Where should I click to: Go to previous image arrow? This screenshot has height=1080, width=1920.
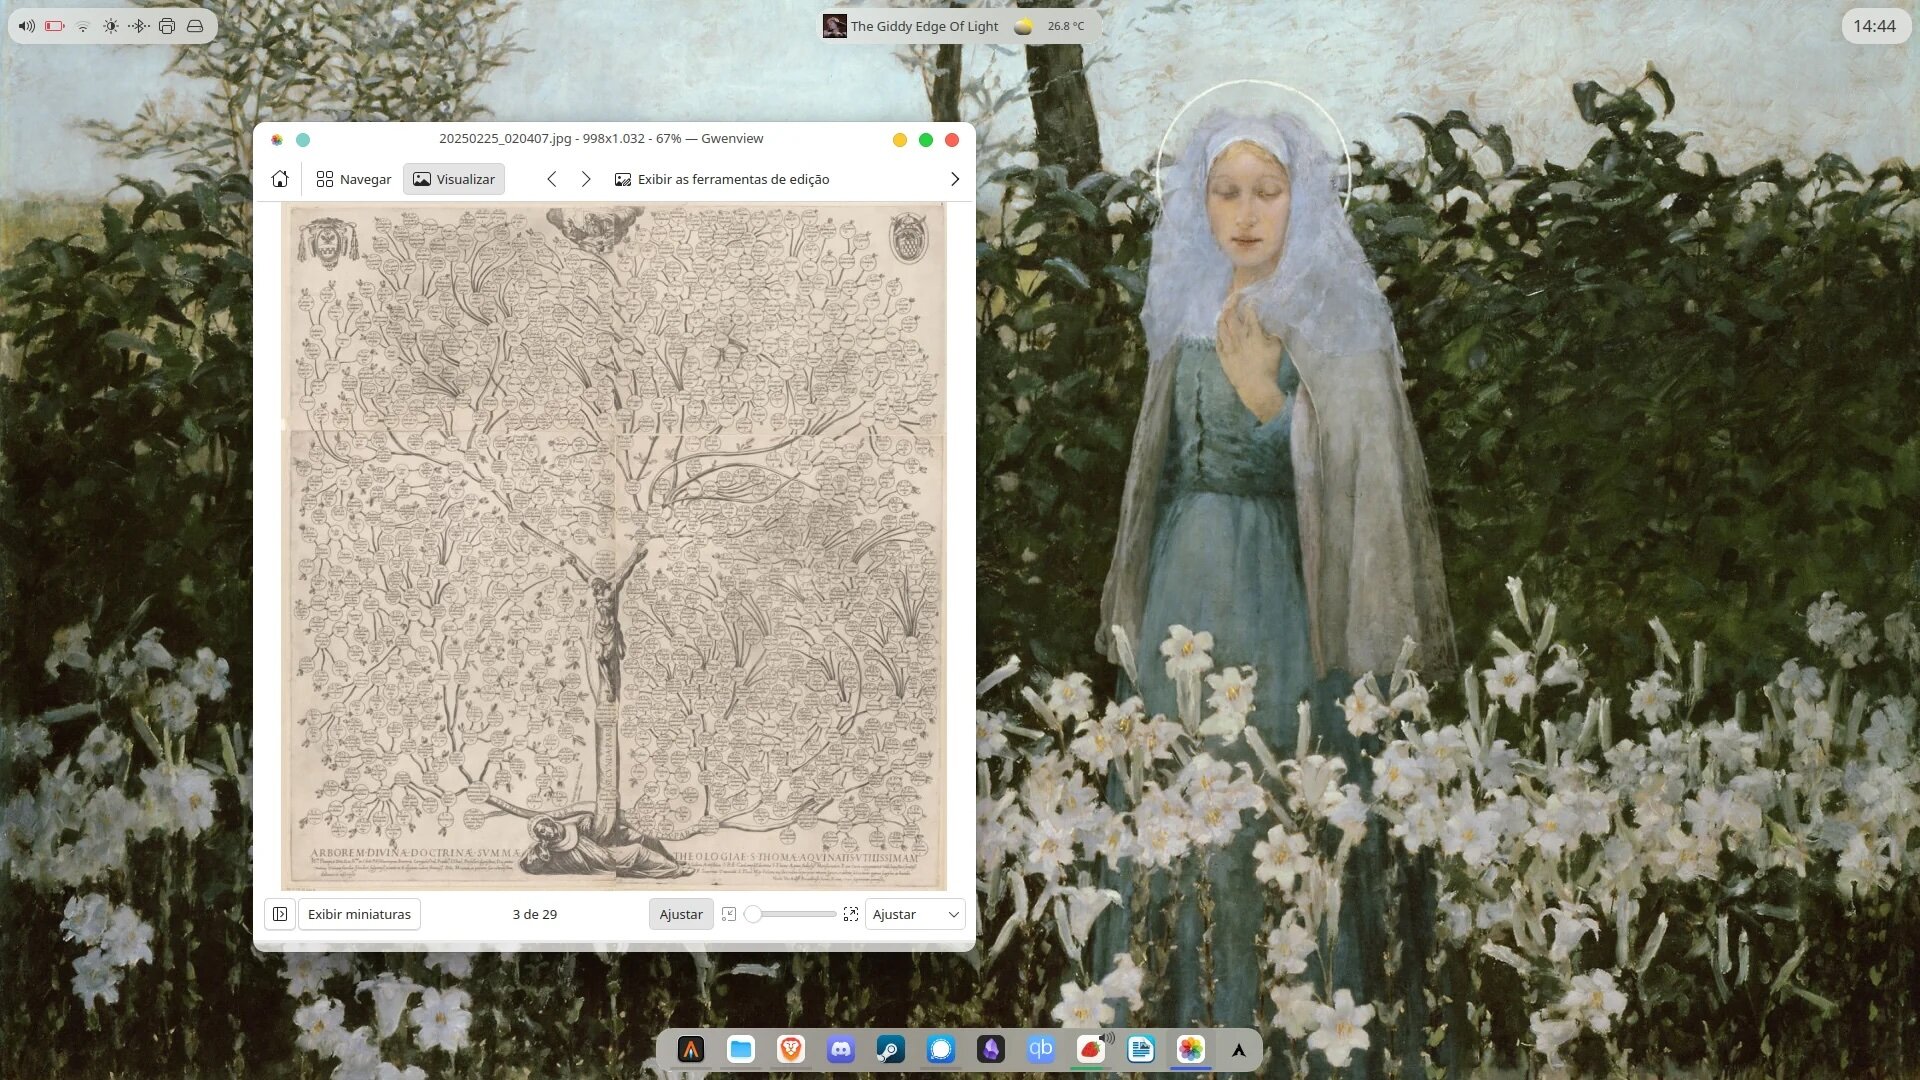(x=552, y=179)
